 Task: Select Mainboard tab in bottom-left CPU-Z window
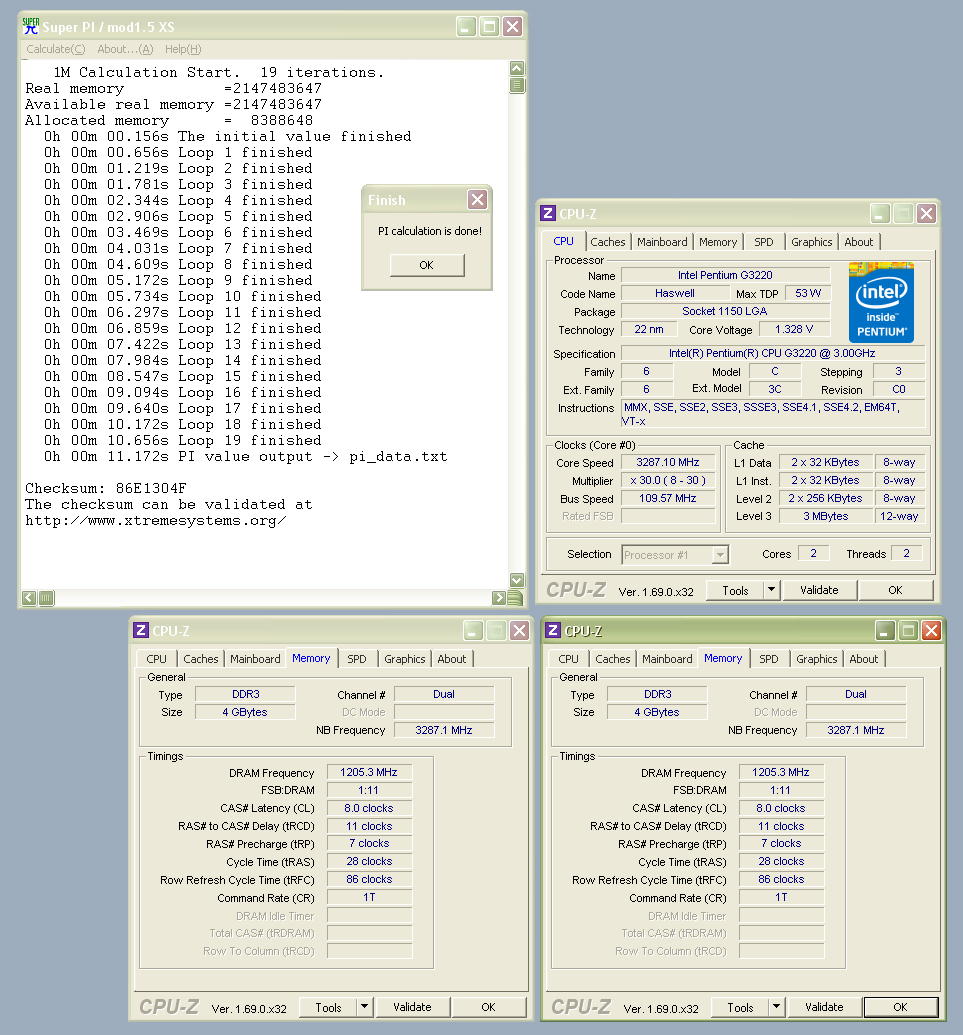[255, 659]
